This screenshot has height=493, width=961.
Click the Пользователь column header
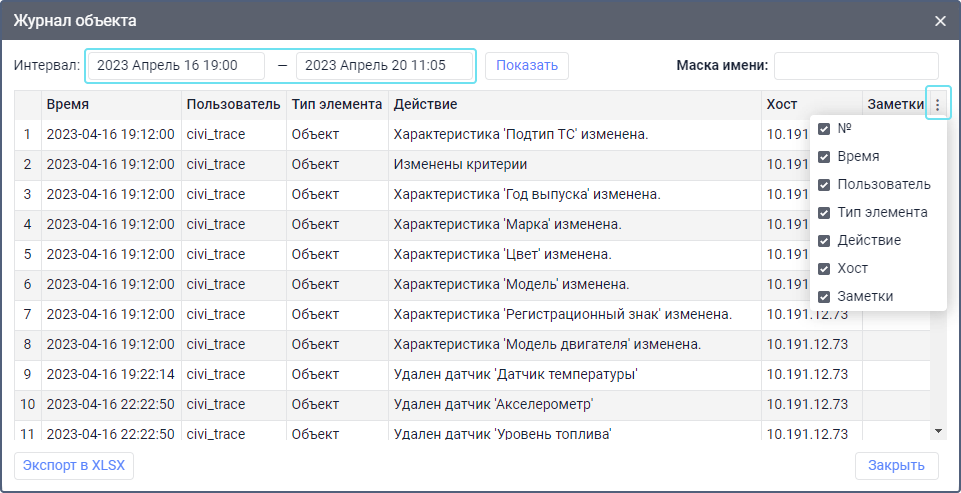pyautogui.click(x=233, y=104)
